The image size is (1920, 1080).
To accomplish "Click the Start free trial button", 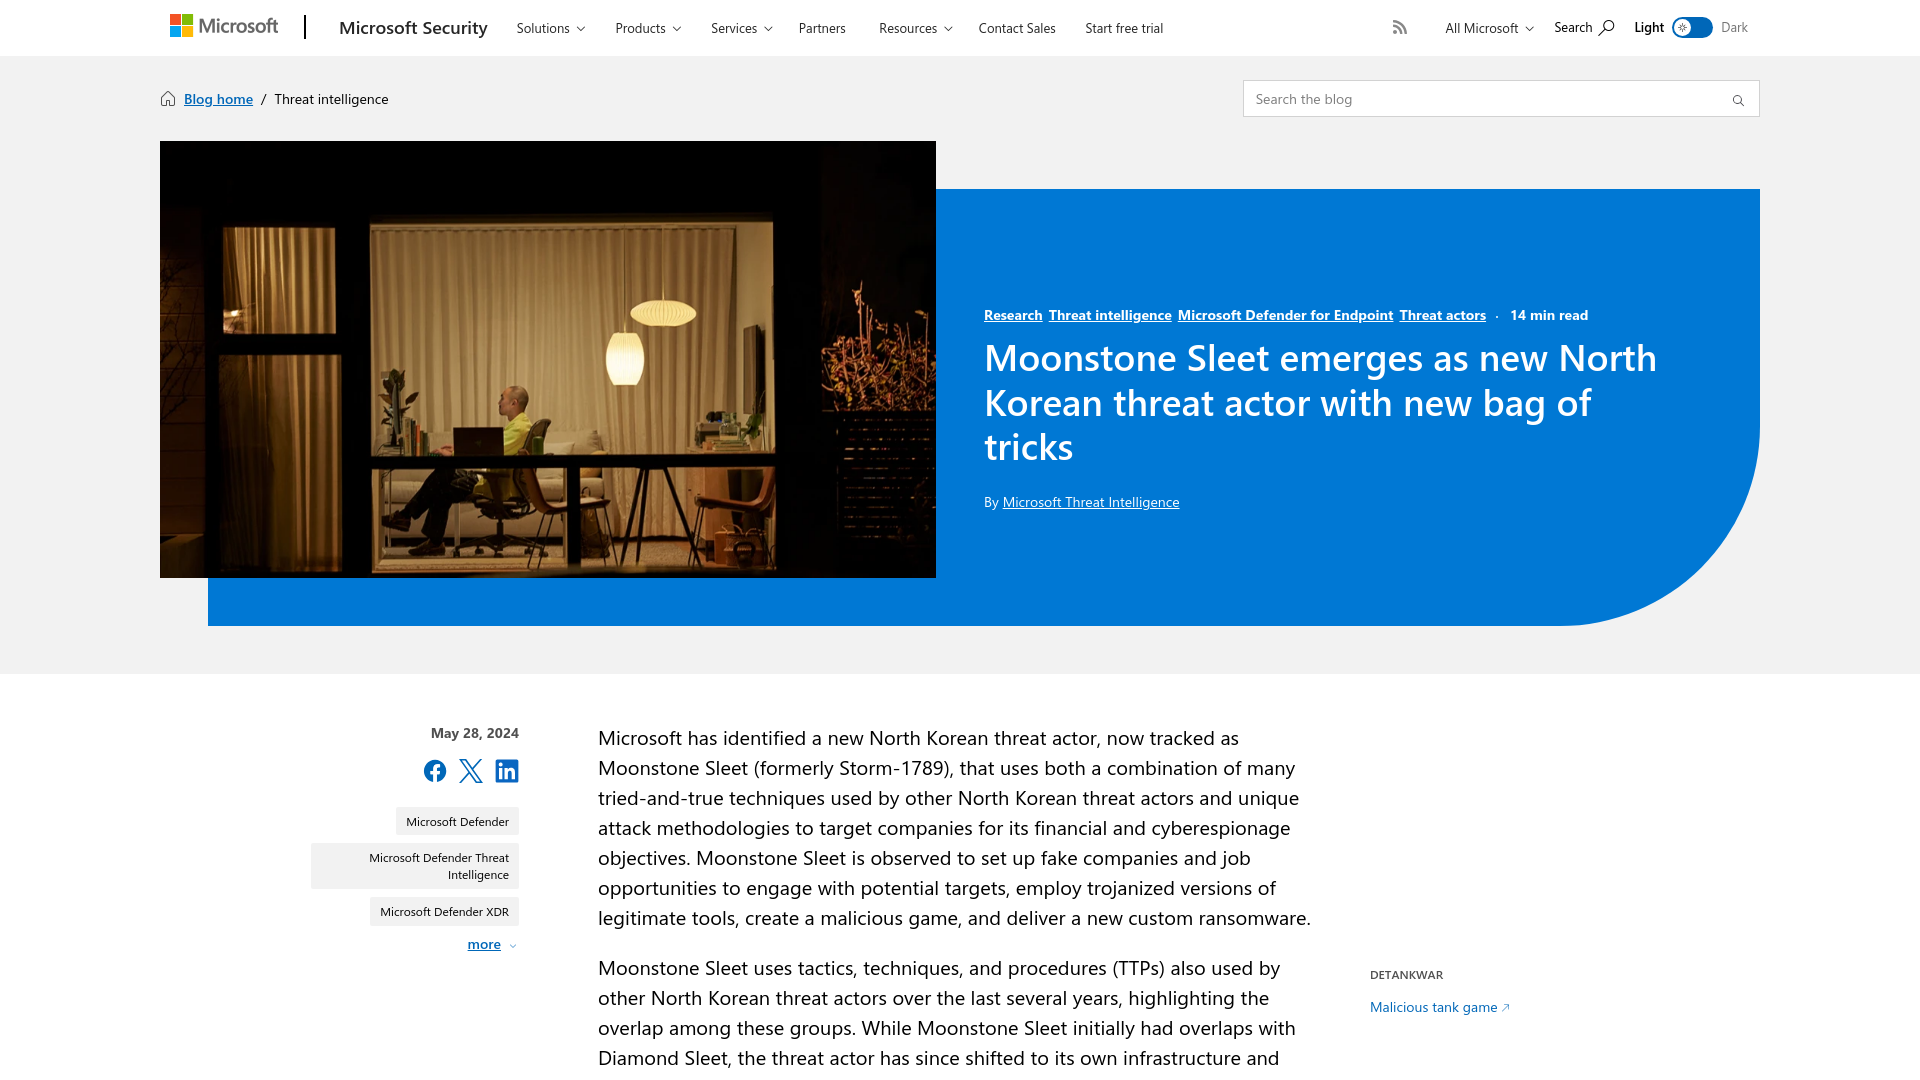I will (x=1124, y=28).
